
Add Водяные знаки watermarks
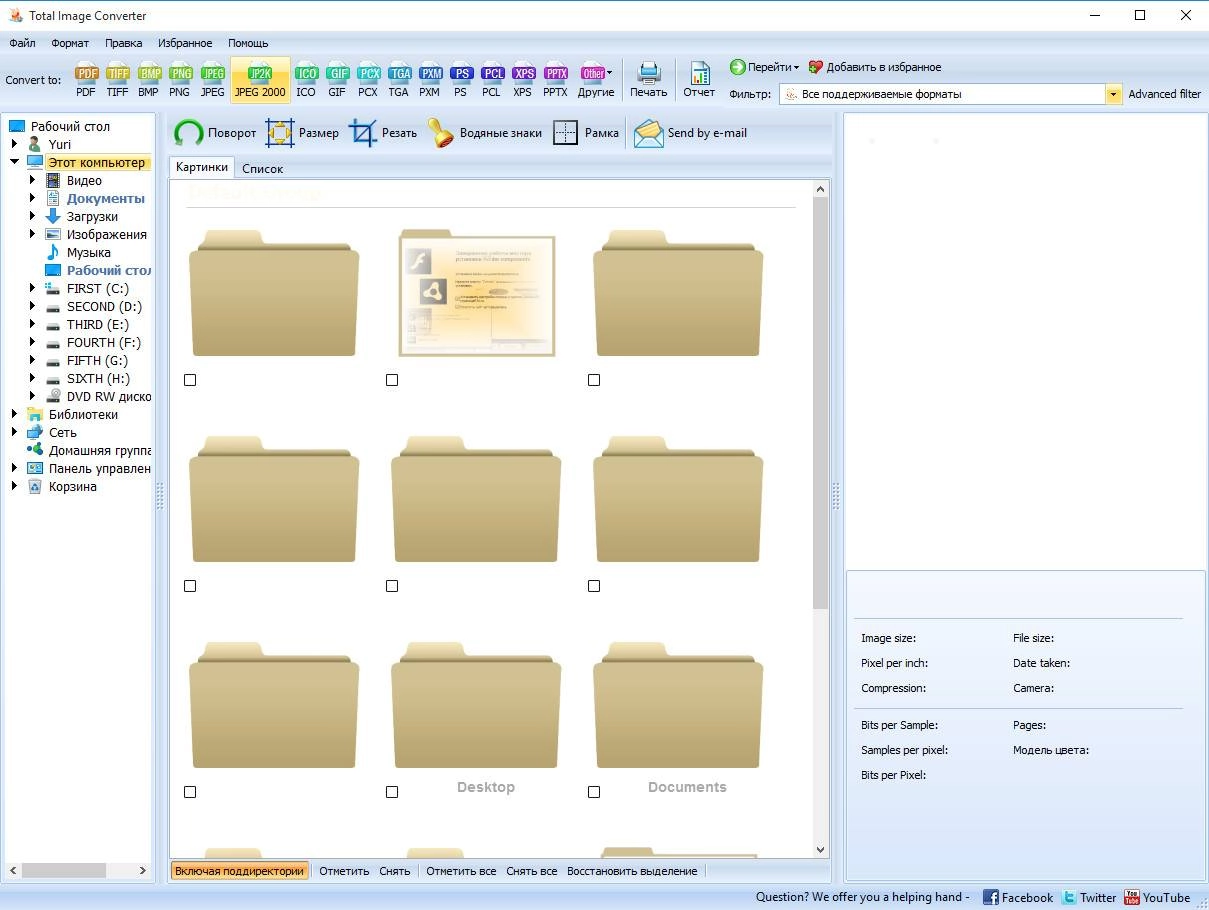click(485, 133)
